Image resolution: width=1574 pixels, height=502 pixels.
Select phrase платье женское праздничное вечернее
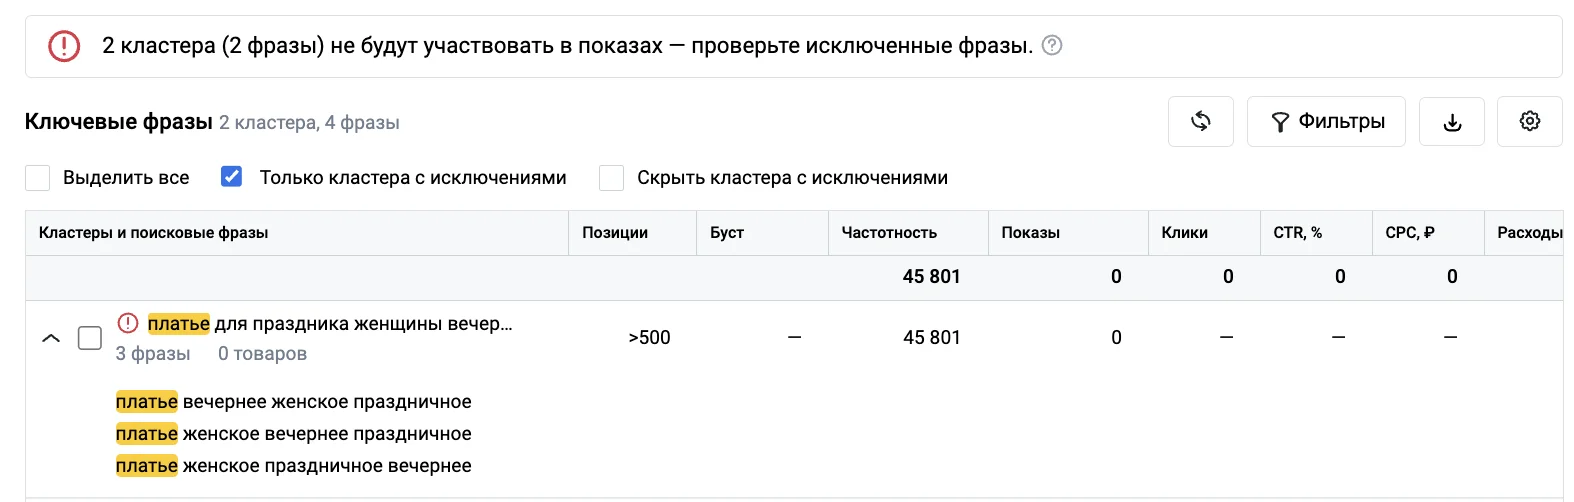coord(294,466)
